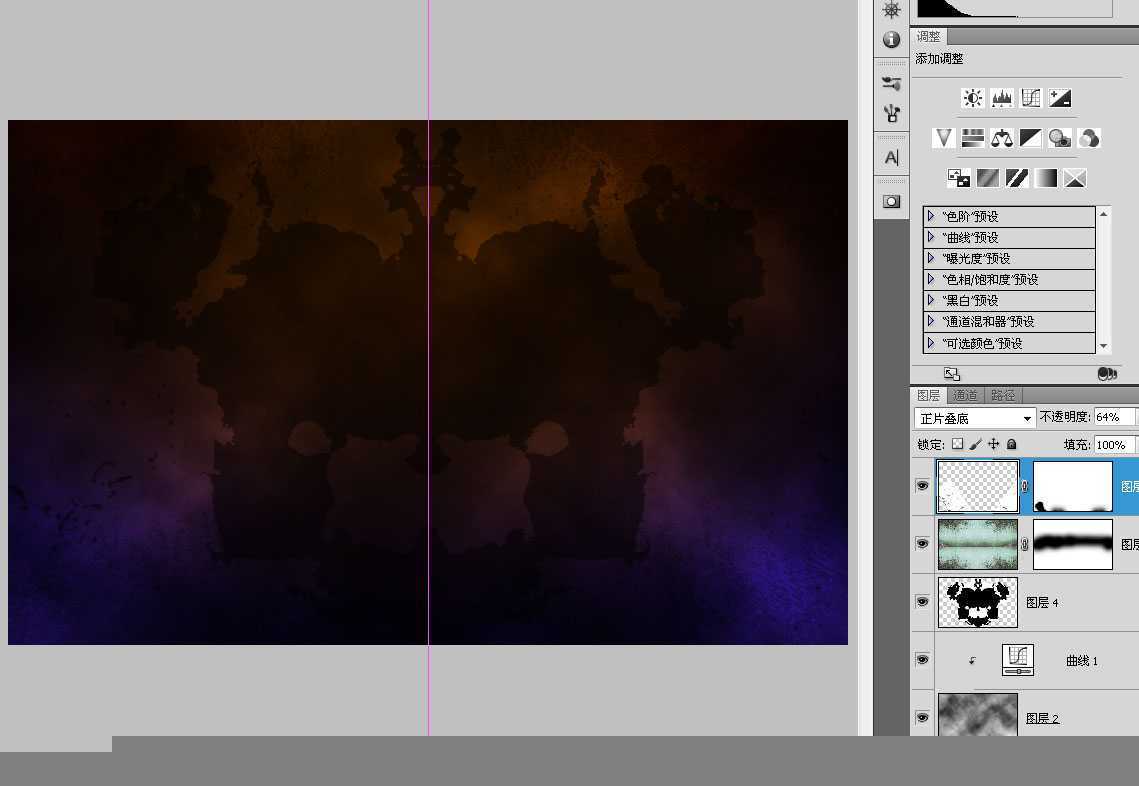Add a Threshold adjustment layer

(x=1017, y=178)
